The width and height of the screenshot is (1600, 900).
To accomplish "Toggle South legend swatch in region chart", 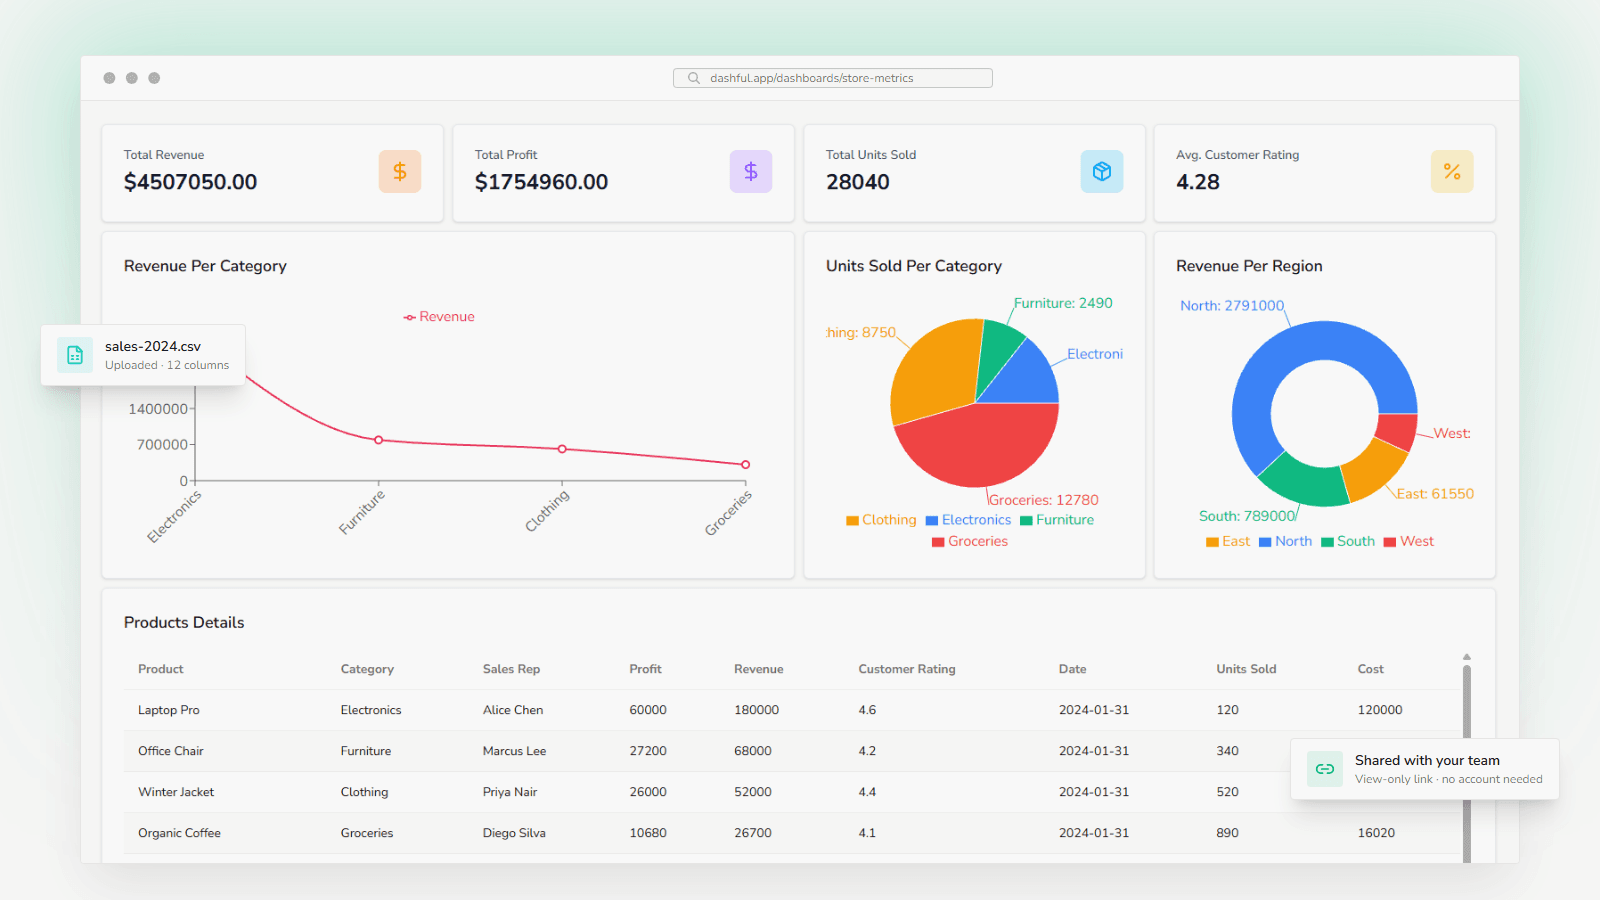I will (1327, 542).
